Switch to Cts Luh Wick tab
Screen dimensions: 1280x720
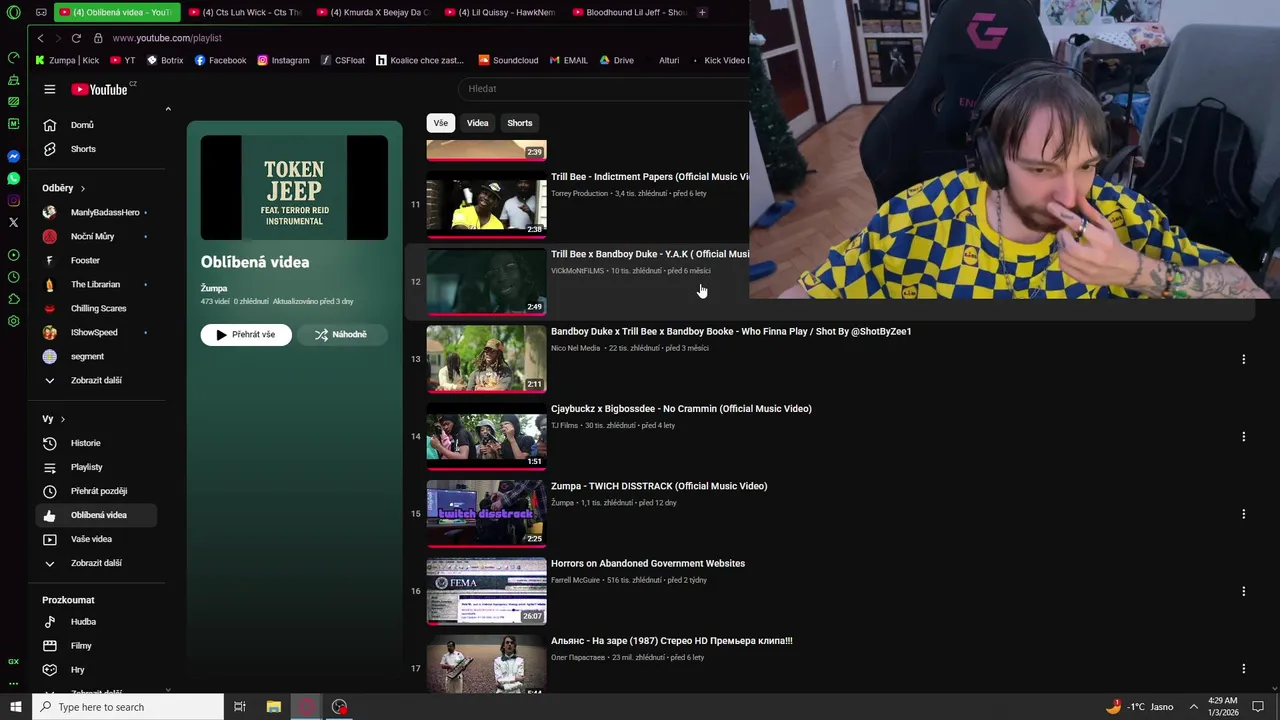[x=244, y=12]
